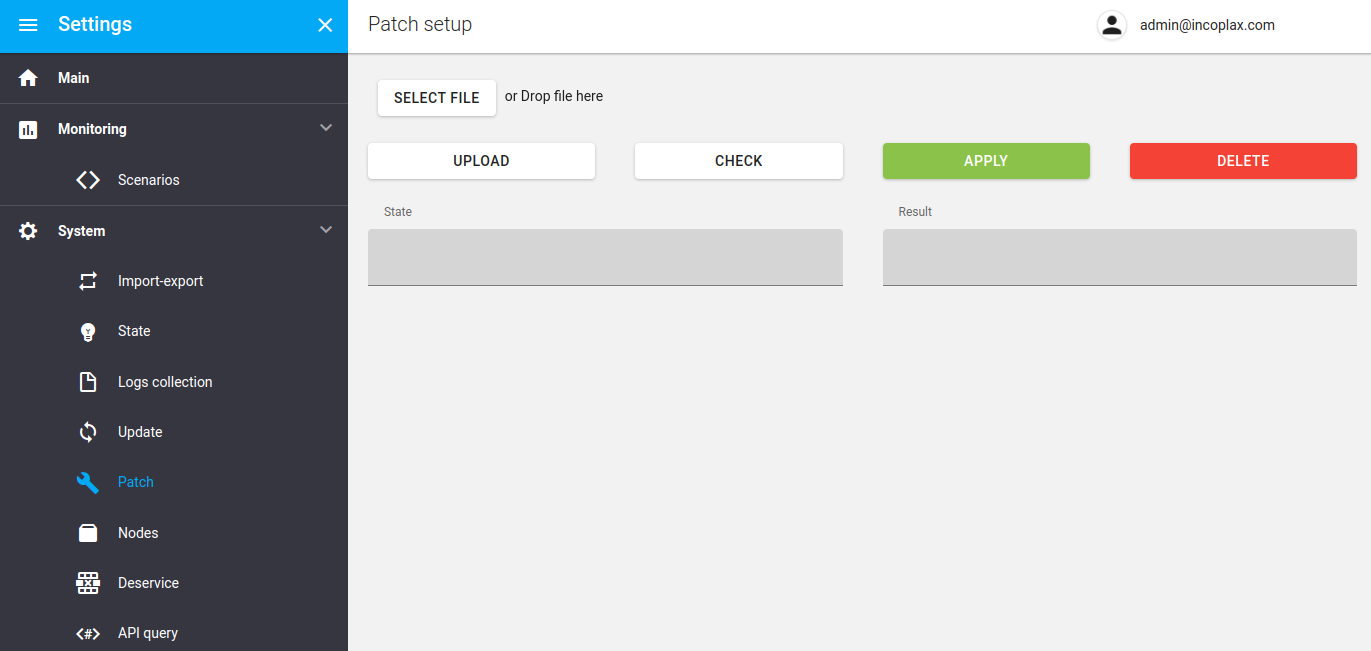Click the Nodes box icon
Image resolution: width=1371 pixels, height=651 pixels.
tap(88, 533)
